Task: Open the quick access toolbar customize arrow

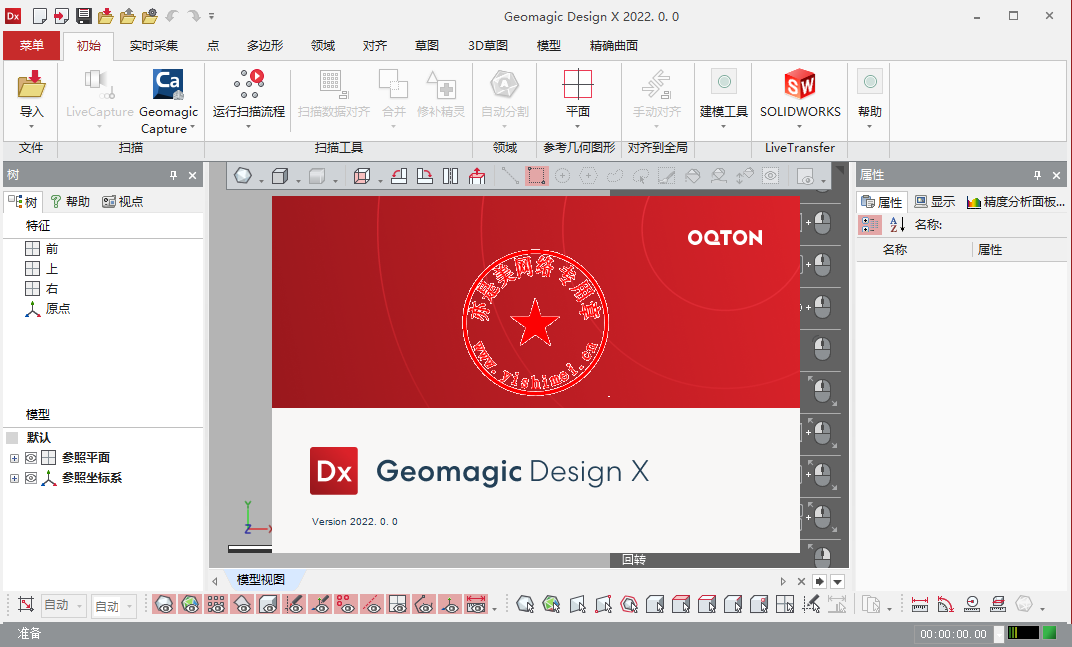Action: click(212, 16)
